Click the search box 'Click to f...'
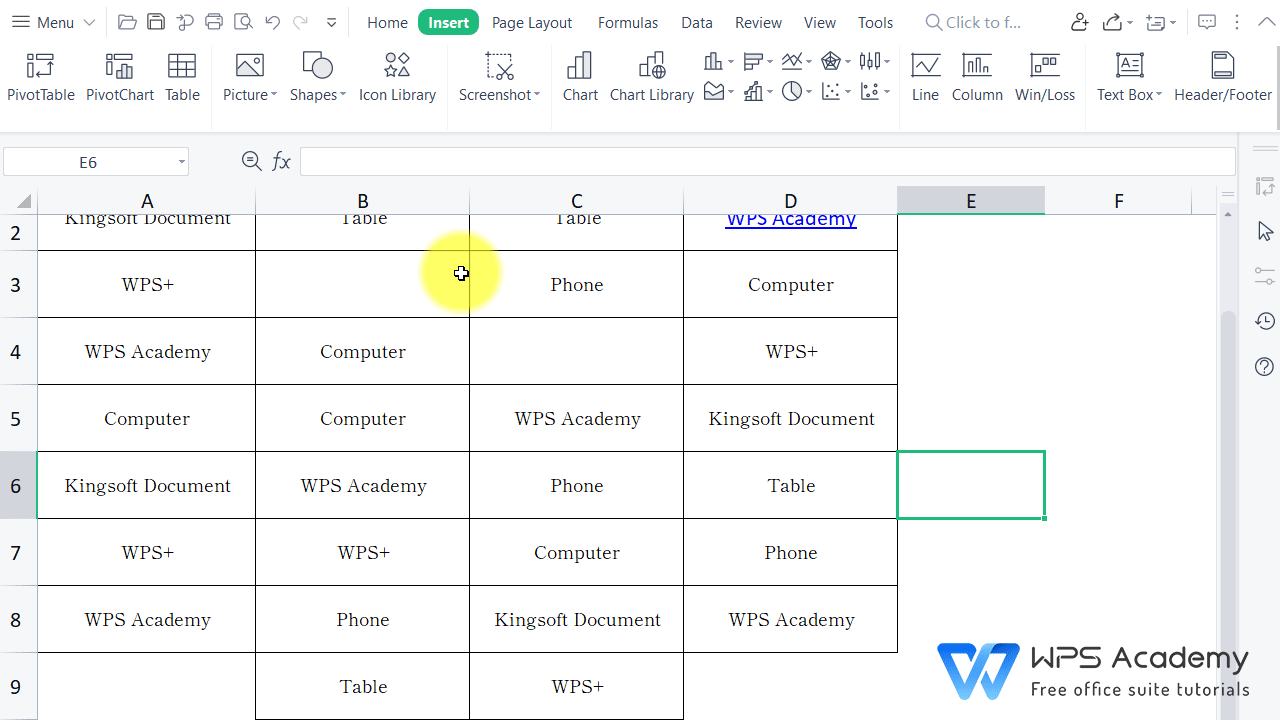The image size is (1280, 720). [x=973, y=22]
